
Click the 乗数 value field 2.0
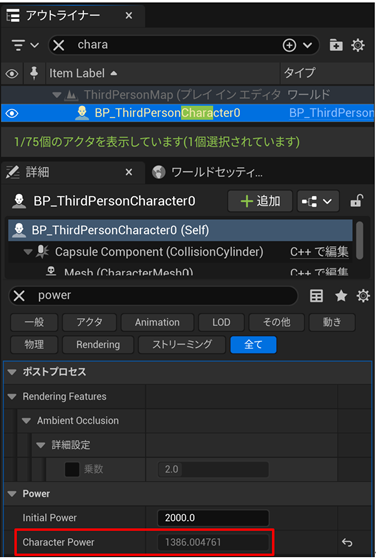(213, 469)
